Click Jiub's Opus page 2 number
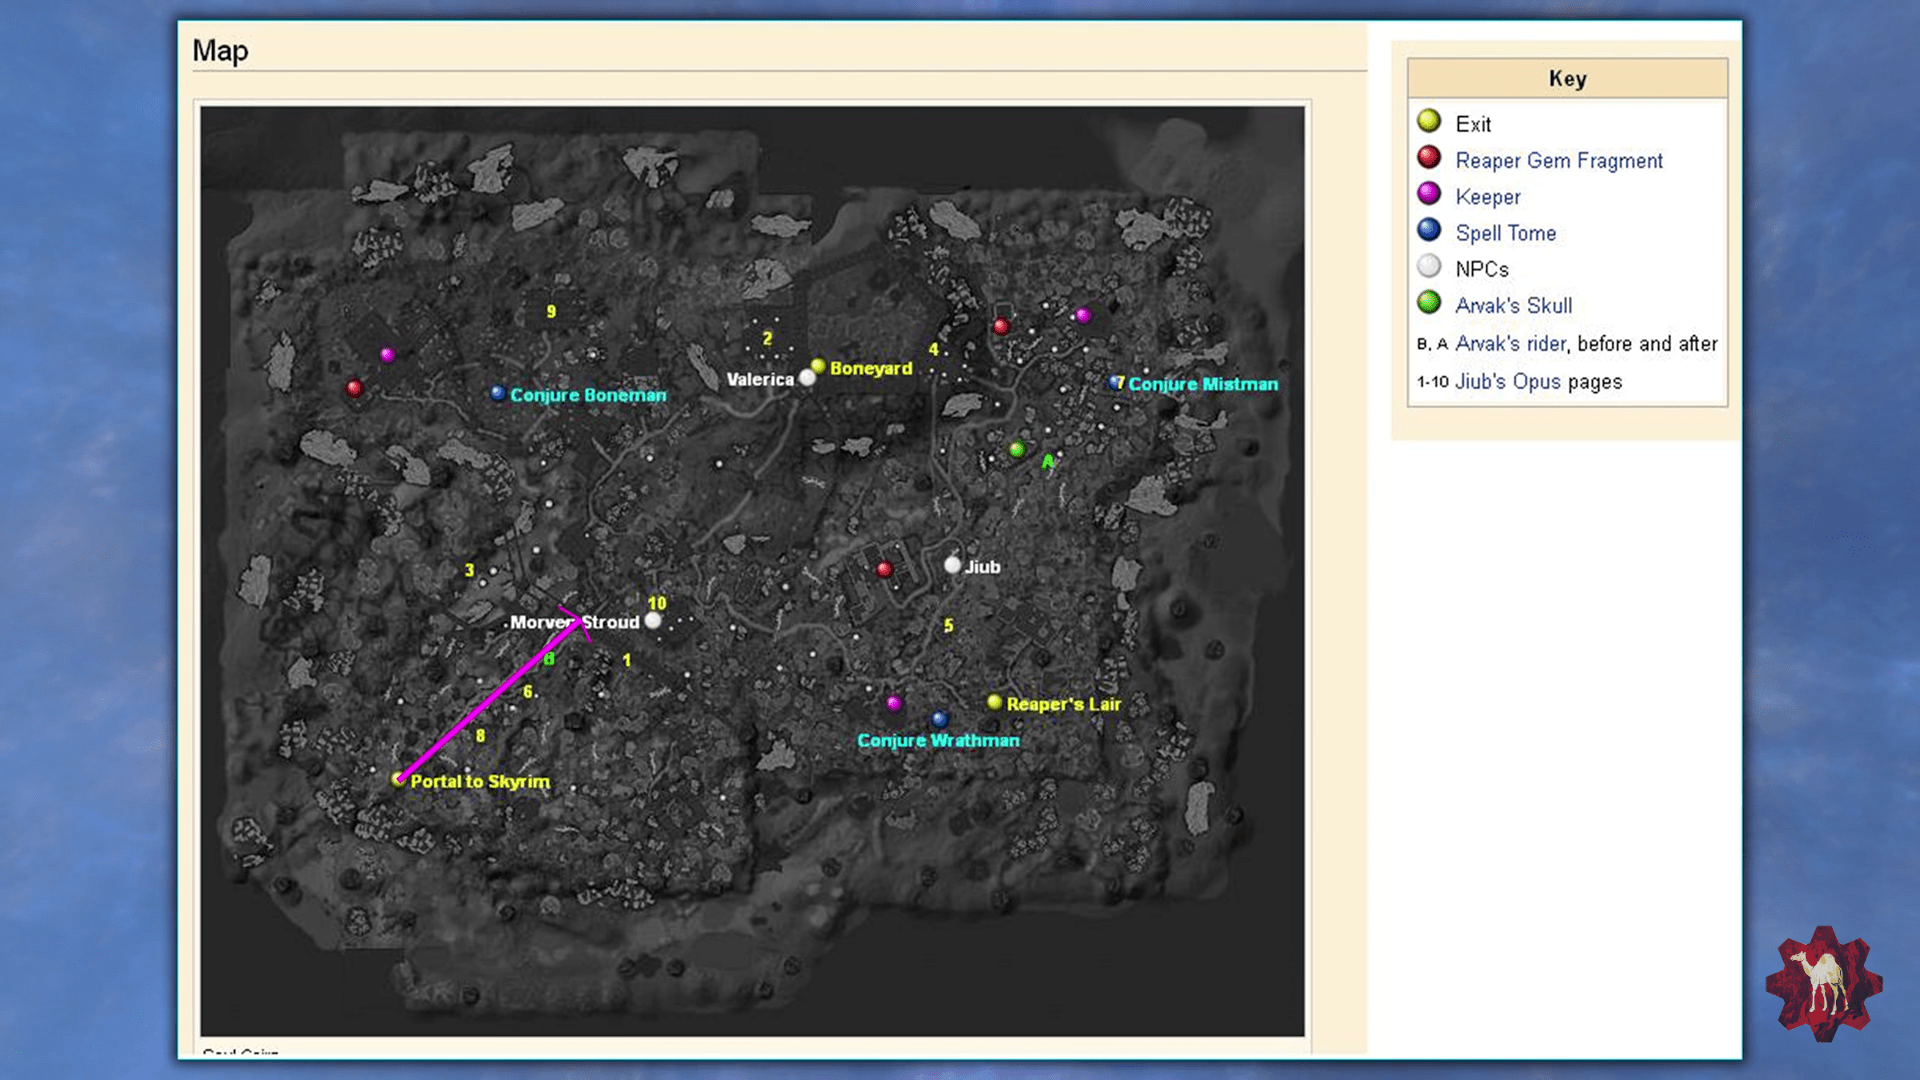The width and height of the screenshot is (1920, 1080). coord(767,338)
